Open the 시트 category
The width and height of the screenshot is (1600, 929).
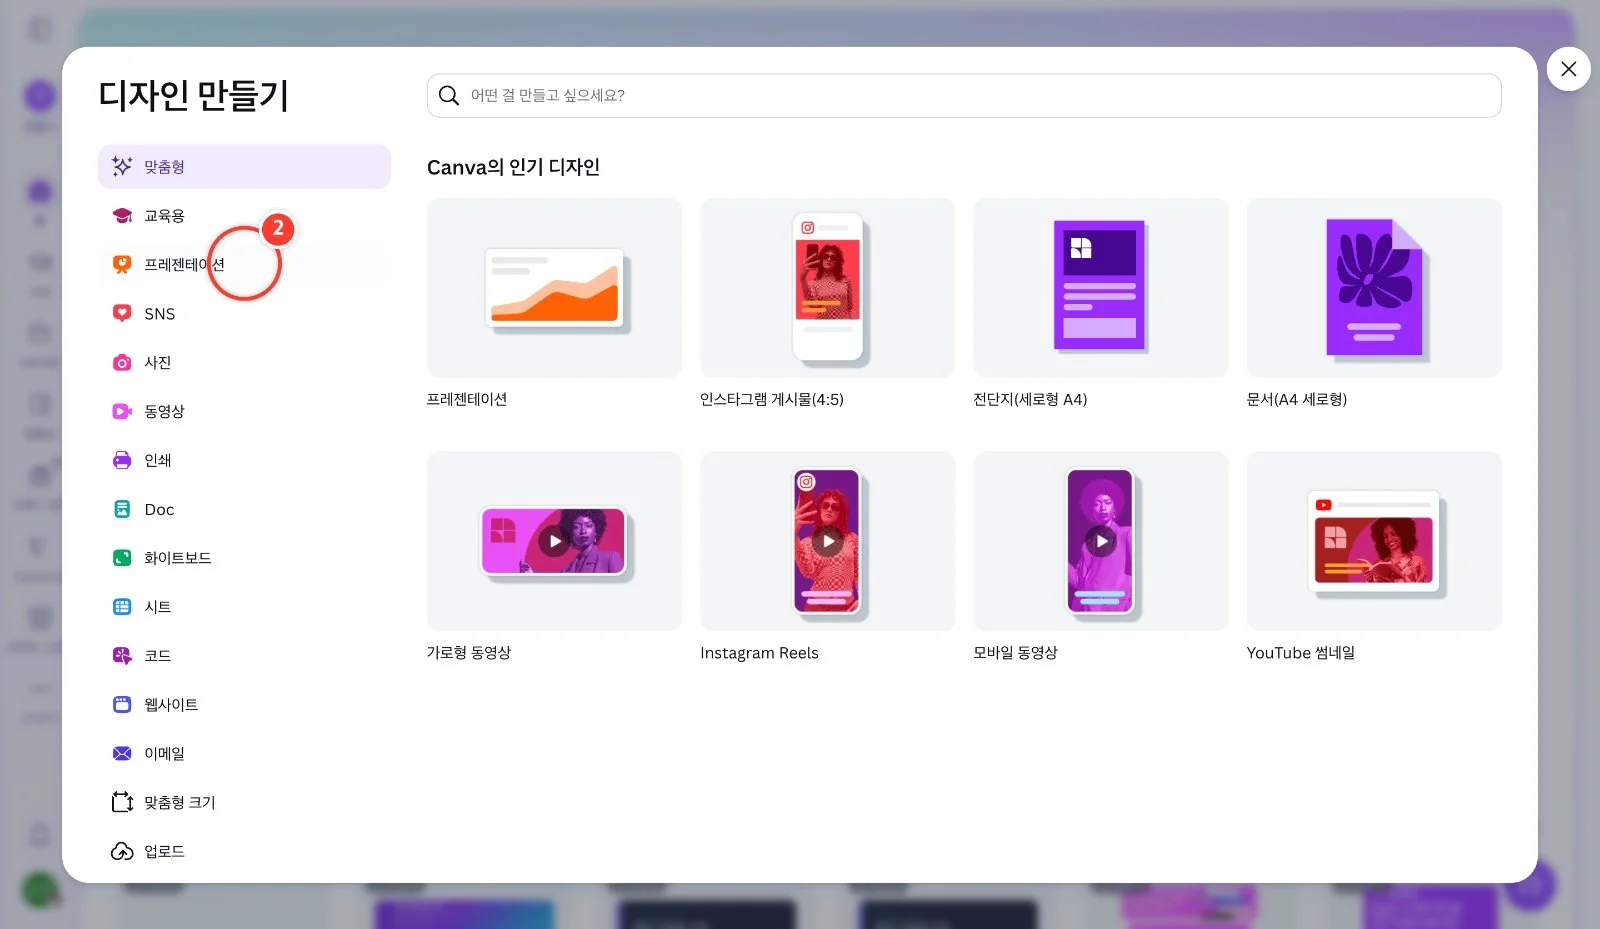(x=244, y=607)
